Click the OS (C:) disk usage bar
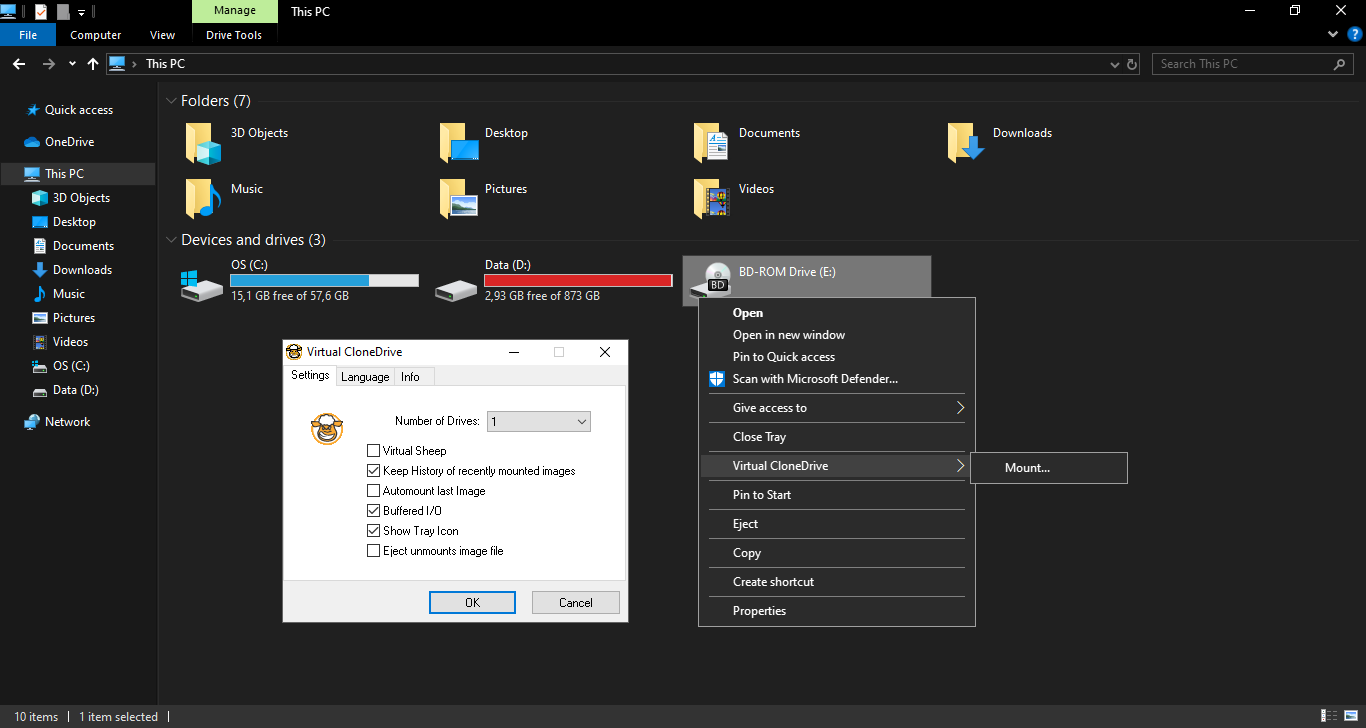The image size is (1366, 728). click(323, 280)
